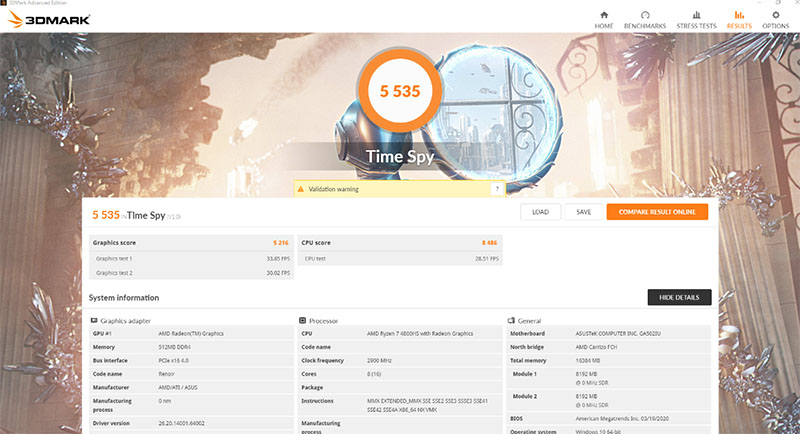The width and height of the screenshot is (800, 434).
Task: Open the Home icon
Action: pyautogui.click(x=604, y=15)
